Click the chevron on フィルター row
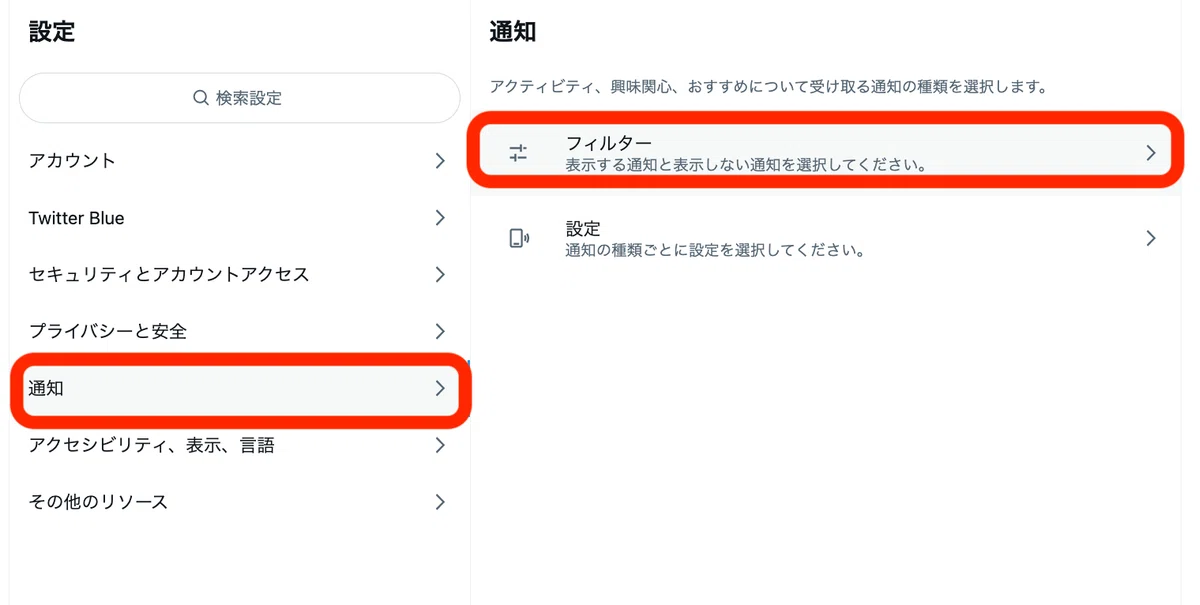Screen dimensions: 1200x605 pos(1151,153)
